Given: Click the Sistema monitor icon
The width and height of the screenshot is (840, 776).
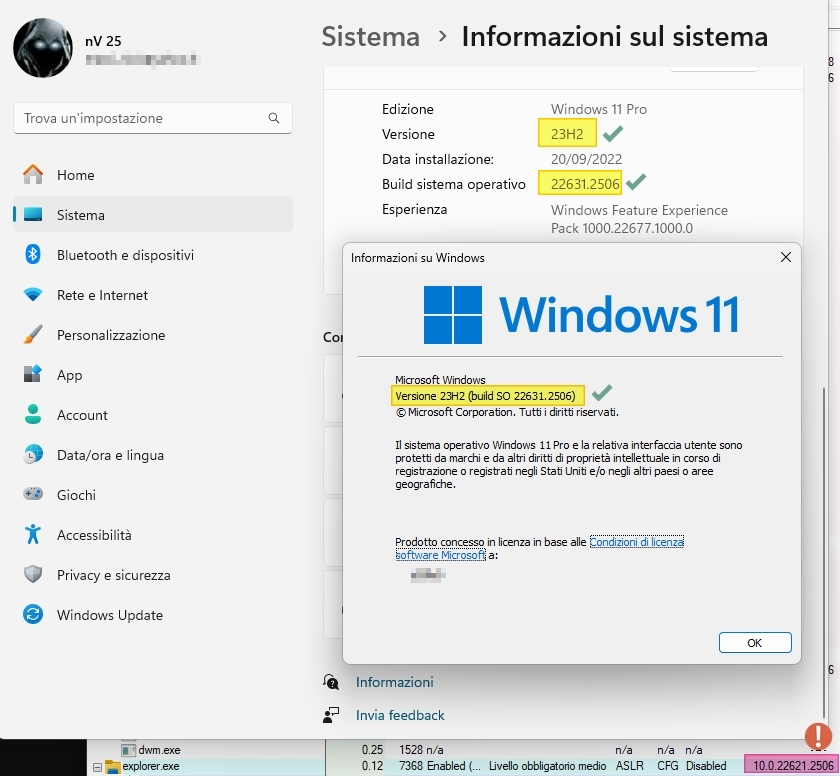Looking at the screenshot, I should coord(33,215).
